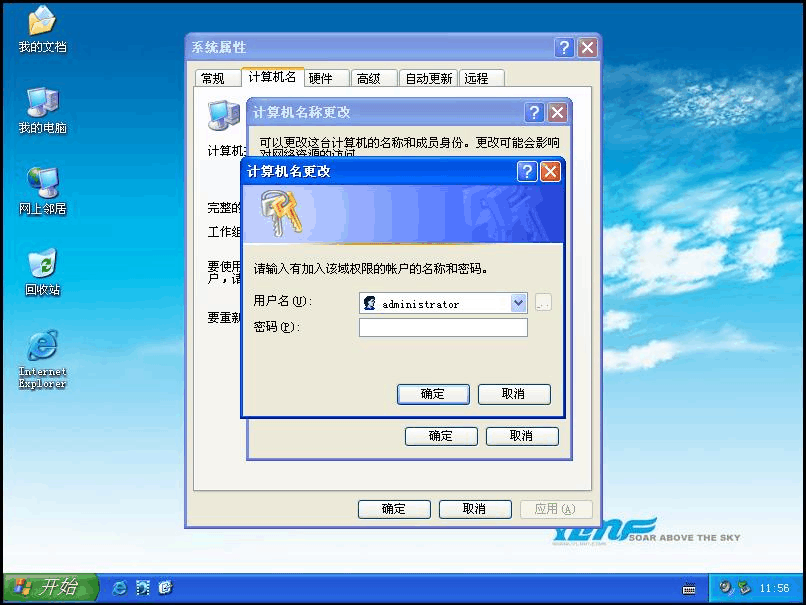This screenshot has width=806, height=605.
Task: Click Internet Explorer icon in quick launch
Action: (x=120, y=587)
